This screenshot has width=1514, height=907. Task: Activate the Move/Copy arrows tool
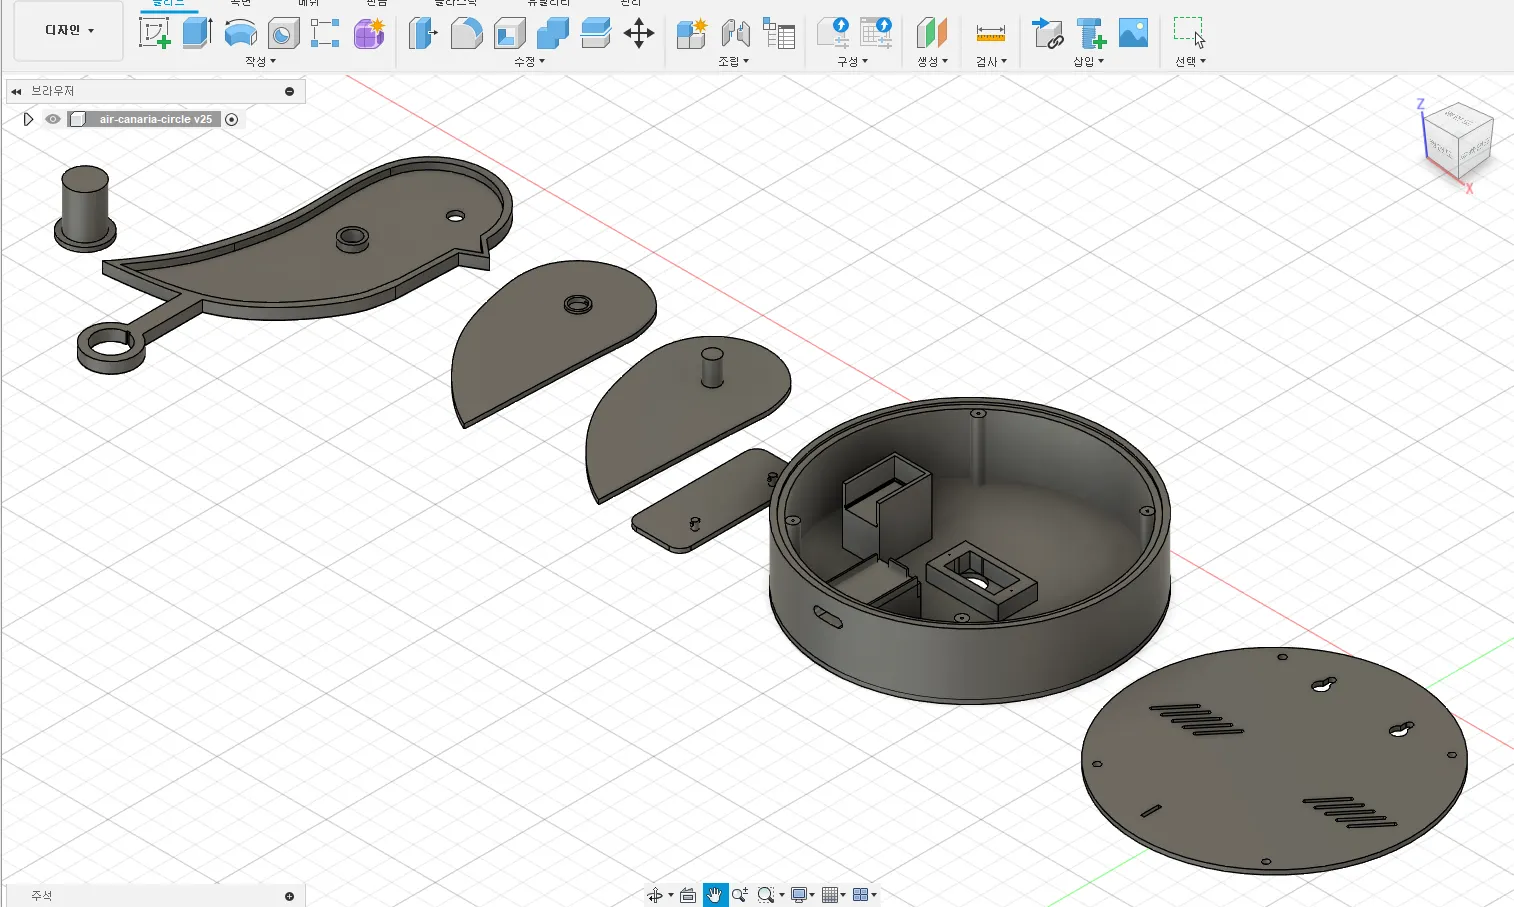click(639, 33)
